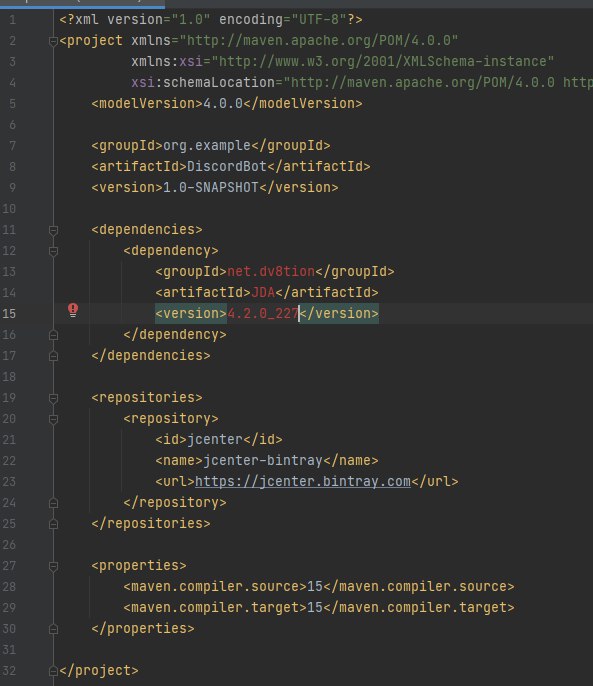This screenshot has height=686, width=593.
Task: Click the red error bulb on line 15
Action: pos(73,310)
